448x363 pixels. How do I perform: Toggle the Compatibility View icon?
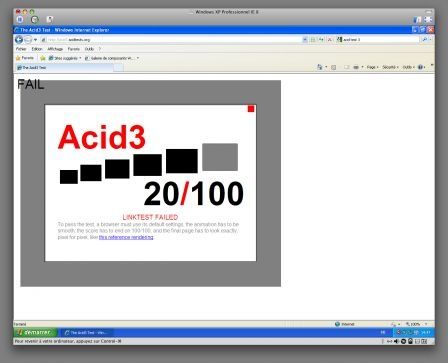point(313,40)
